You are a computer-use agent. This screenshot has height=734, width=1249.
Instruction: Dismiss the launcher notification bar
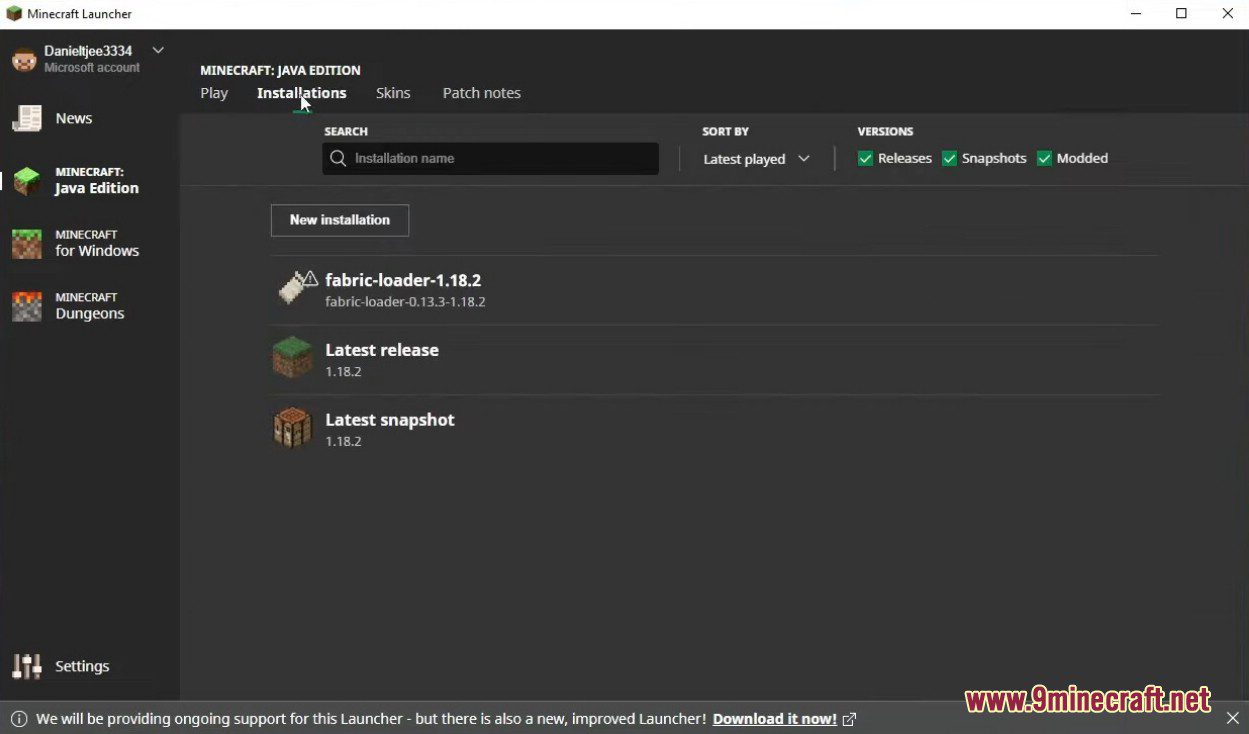click(x=1232, y=718)
